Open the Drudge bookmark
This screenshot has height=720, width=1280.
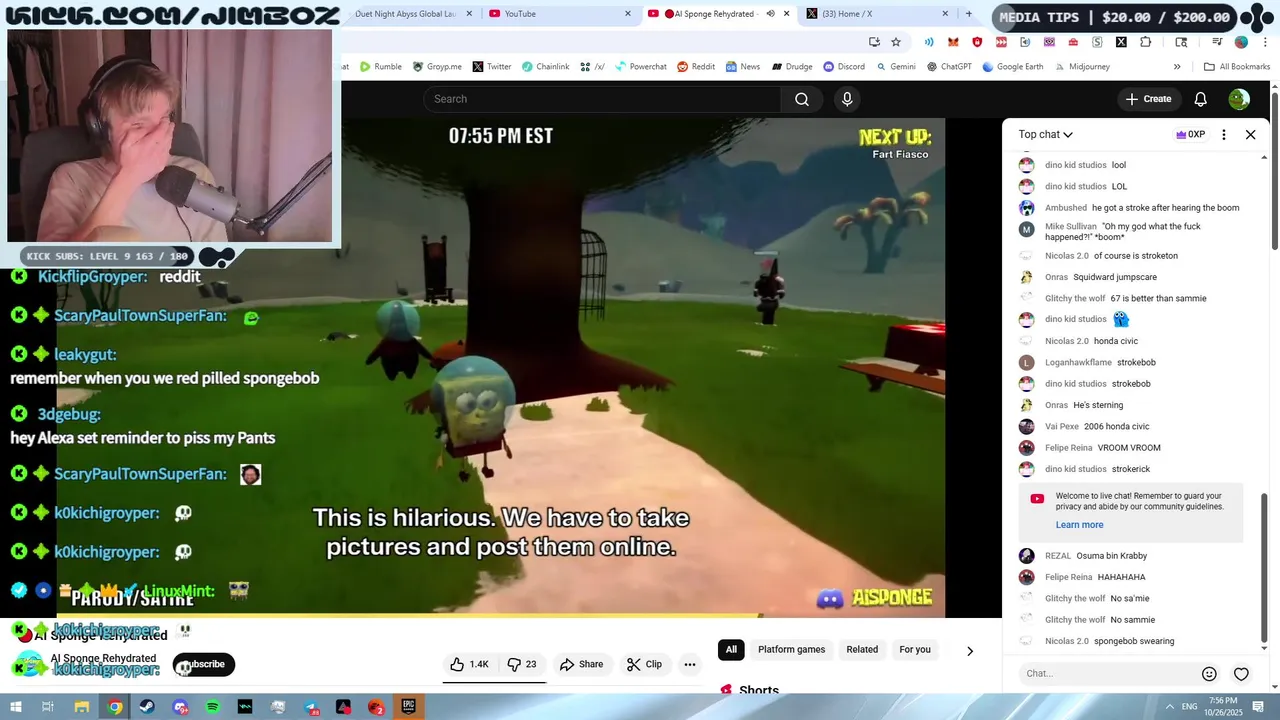point(791,67)
